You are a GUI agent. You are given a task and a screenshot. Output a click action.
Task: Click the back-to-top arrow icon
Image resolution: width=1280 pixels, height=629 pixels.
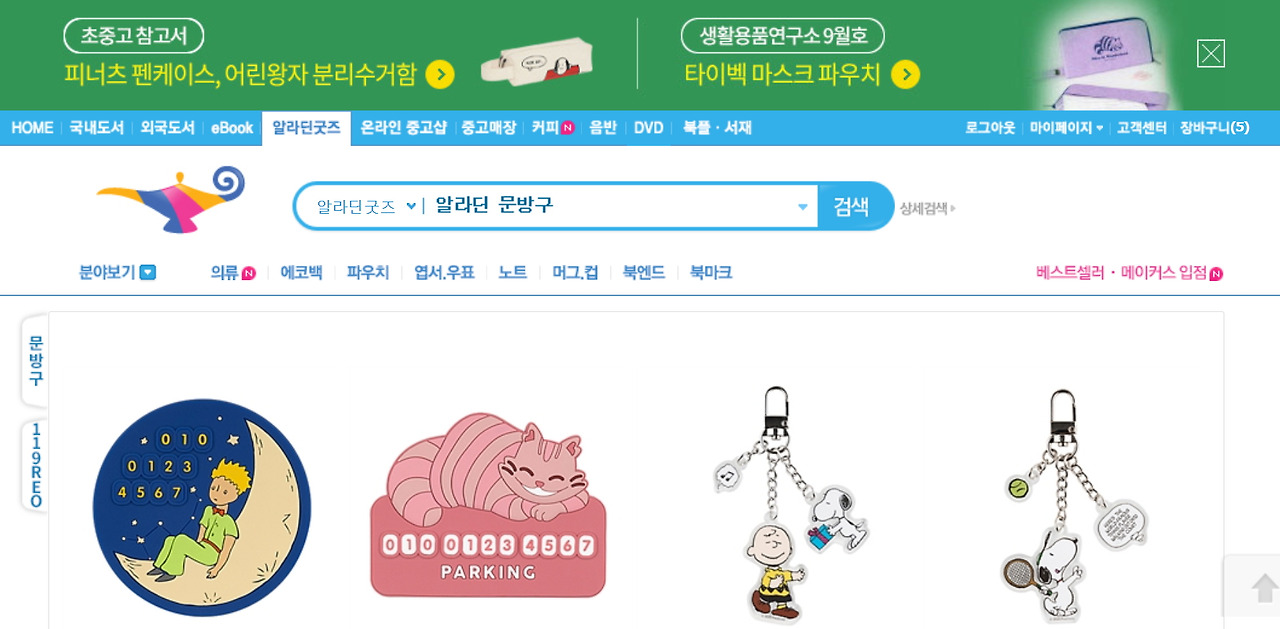point(1264,588)
